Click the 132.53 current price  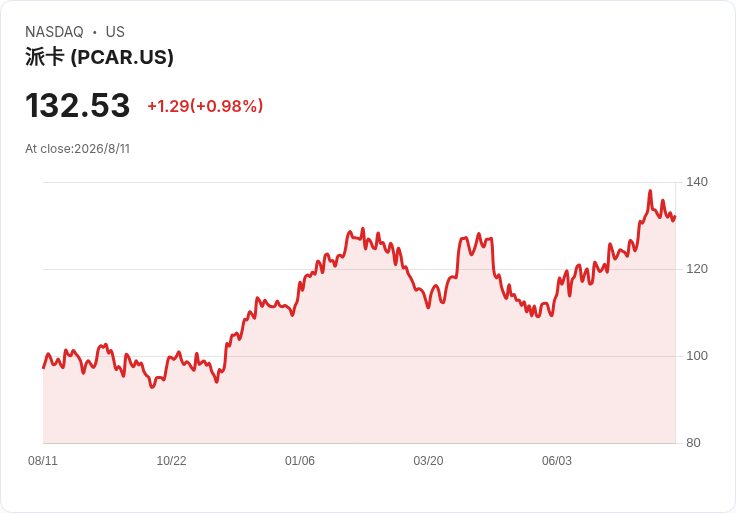[x=77, y=105]
